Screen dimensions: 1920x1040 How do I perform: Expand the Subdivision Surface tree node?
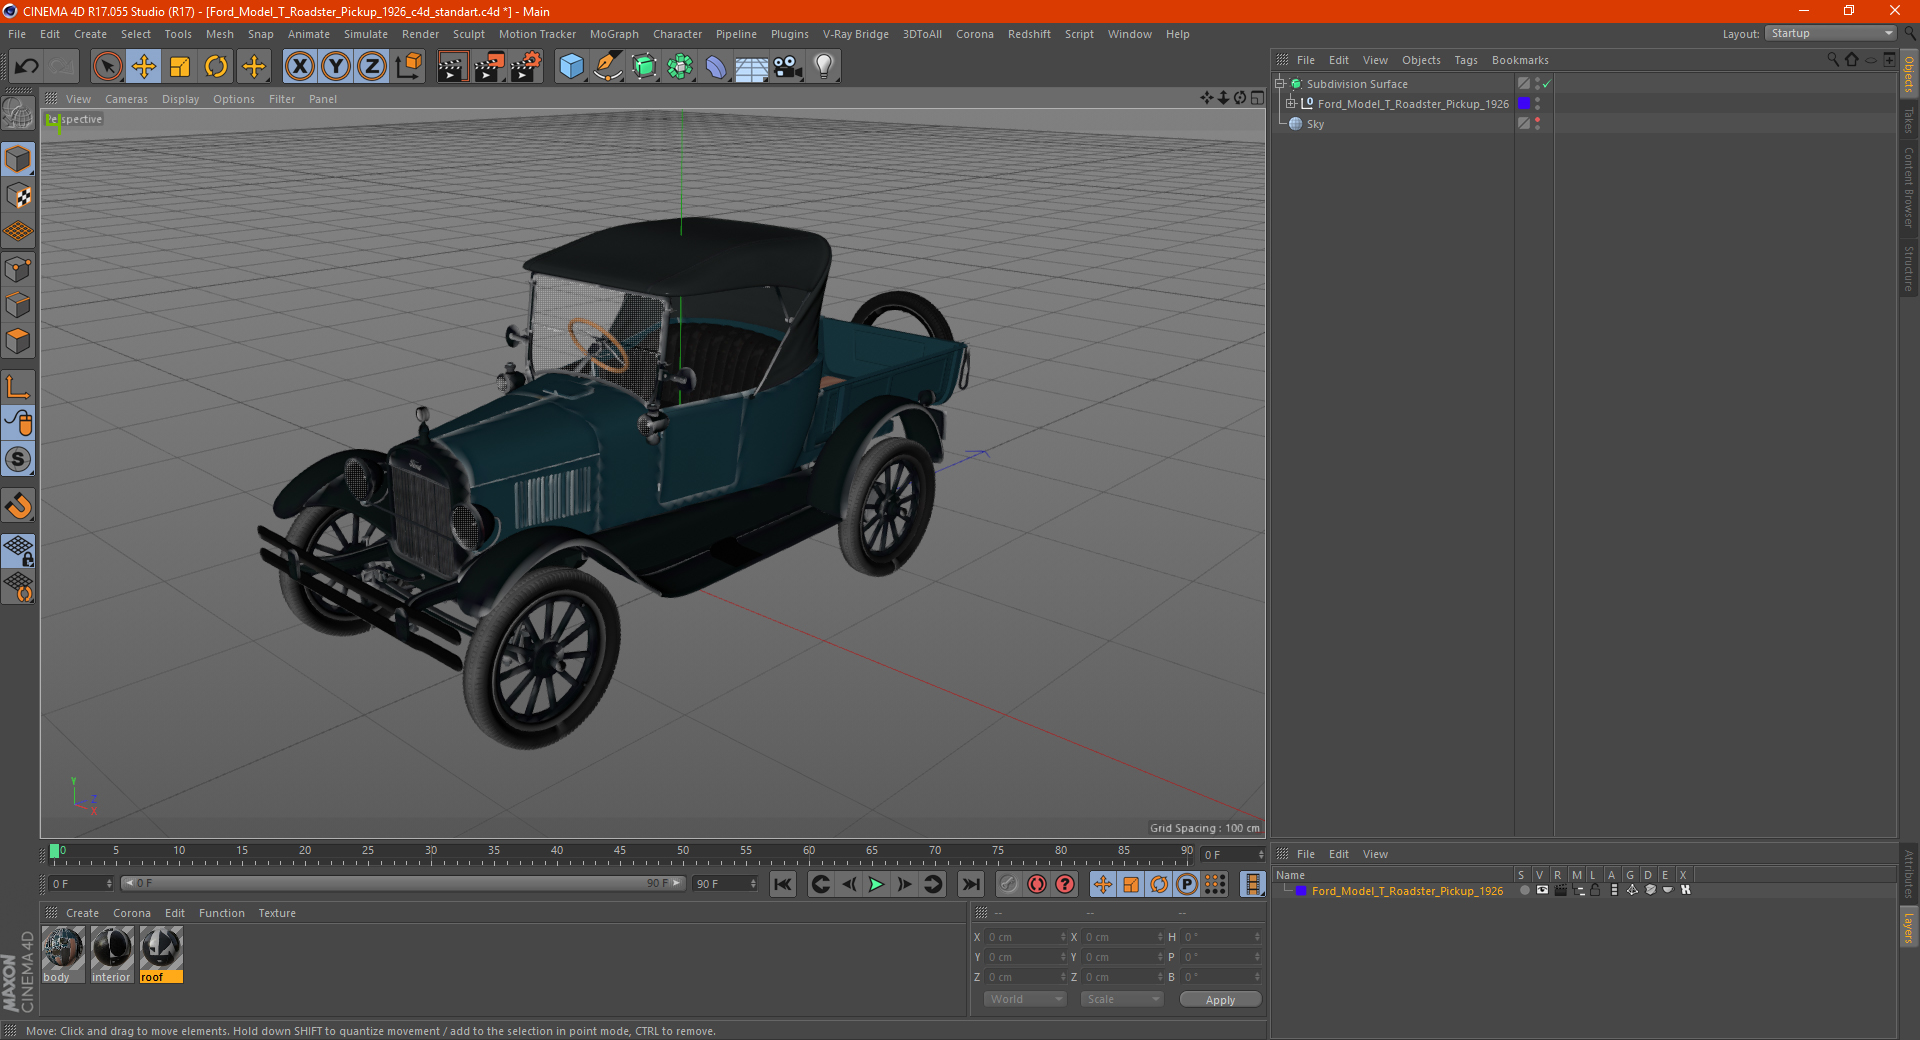coord(1280,84)
